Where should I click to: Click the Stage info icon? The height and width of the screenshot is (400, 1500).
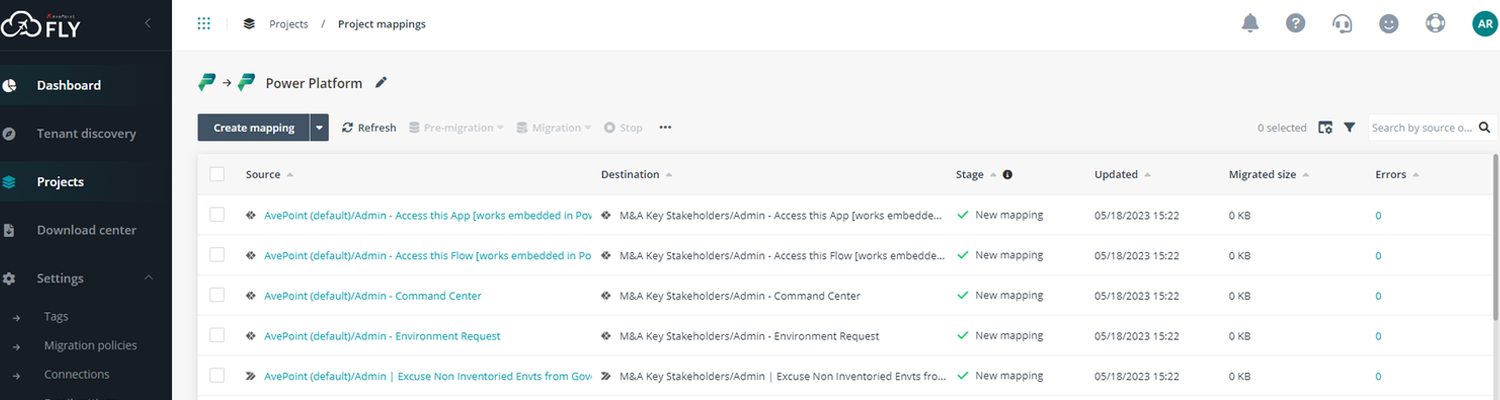pyautogui.click(x=1007, y=174)
